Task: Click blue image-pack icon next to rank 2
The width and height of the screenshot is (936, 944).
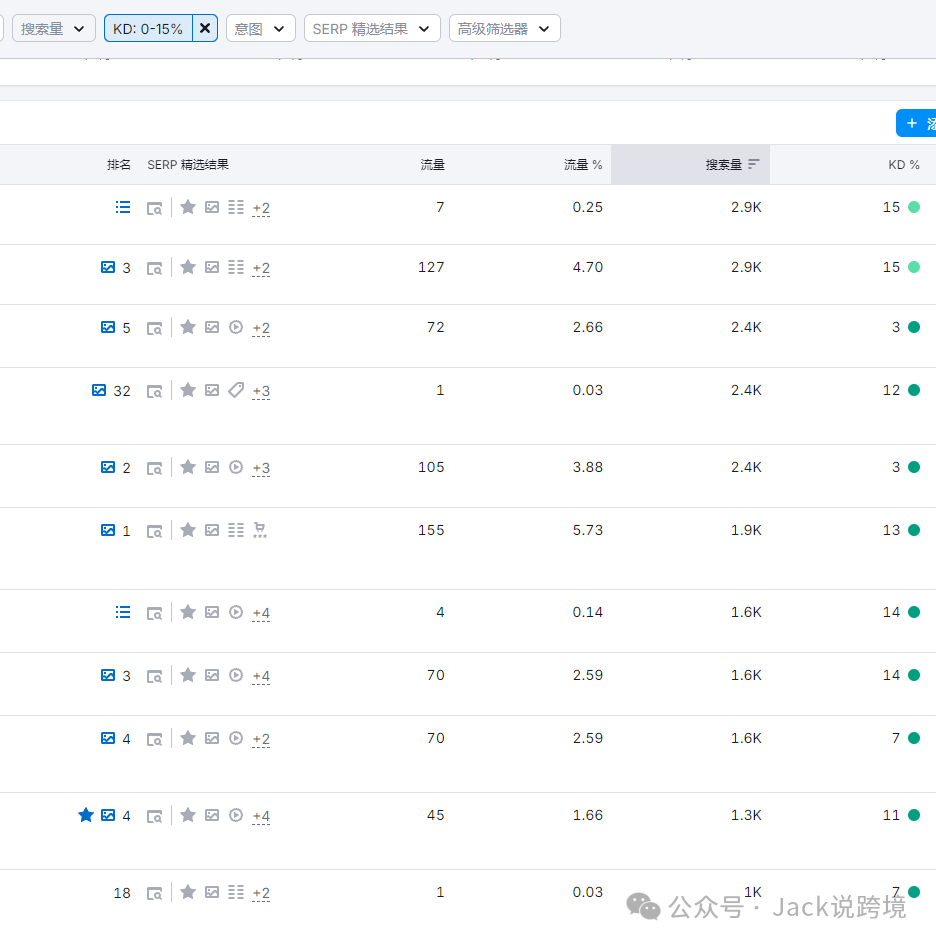Action: [x=108, y=467]
